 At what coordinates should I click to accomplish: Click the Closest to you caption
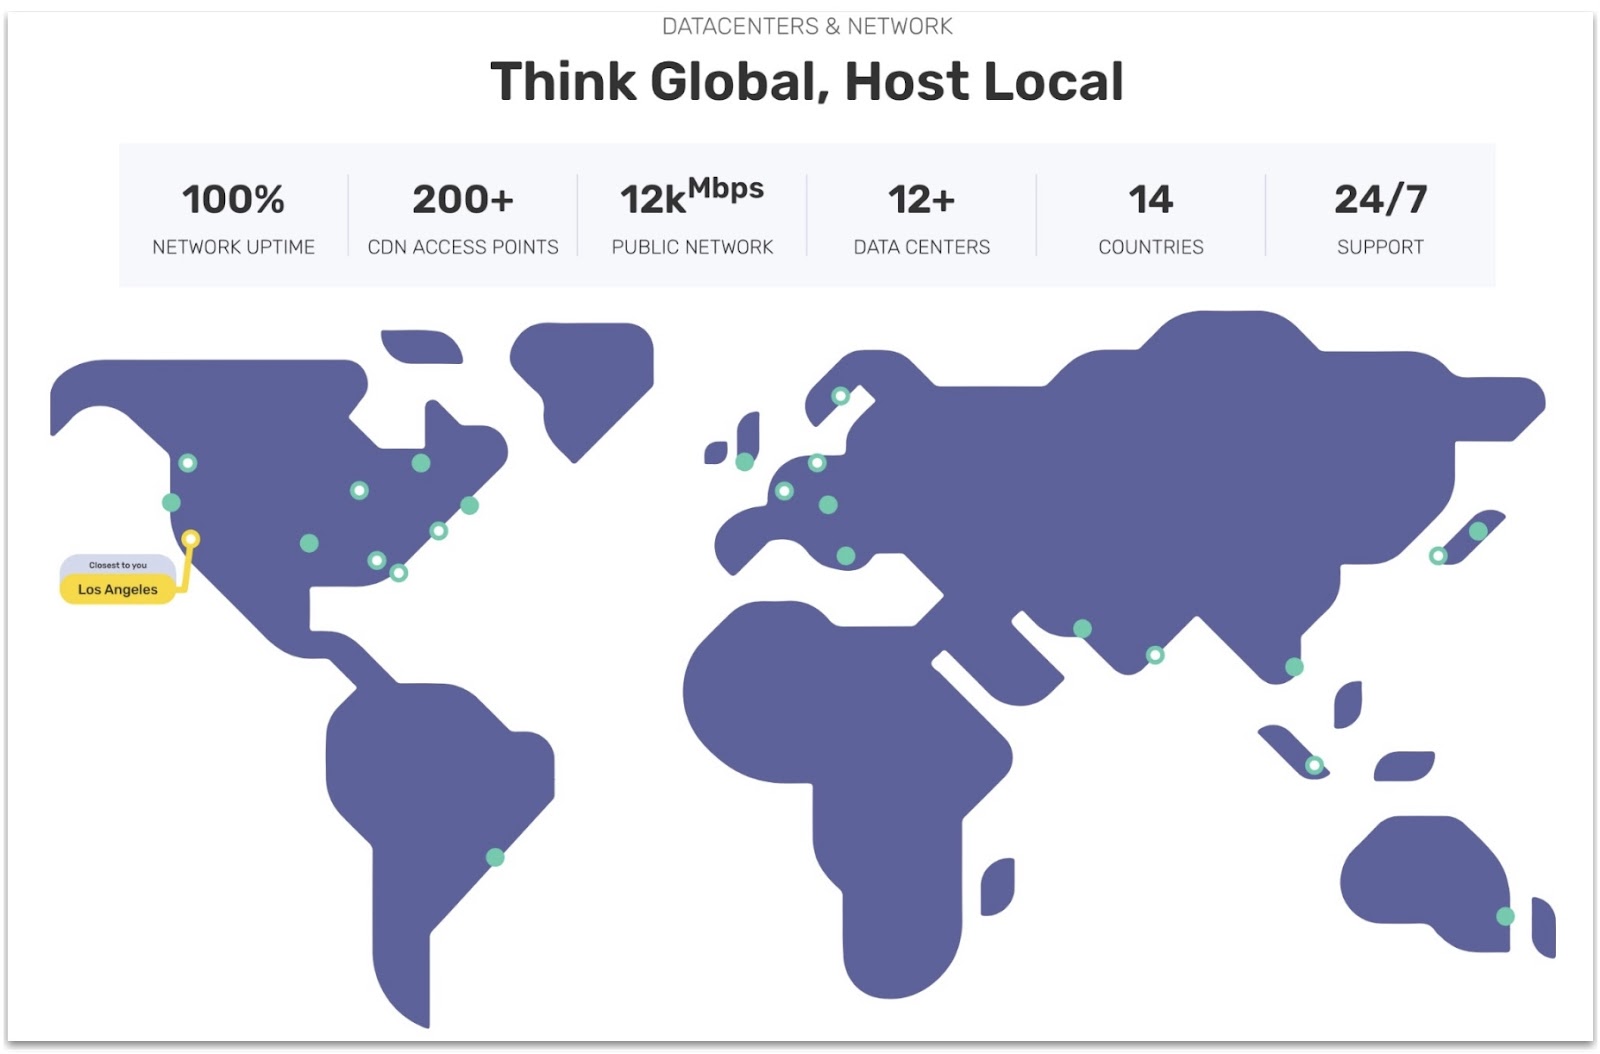(x=118, y=565)
